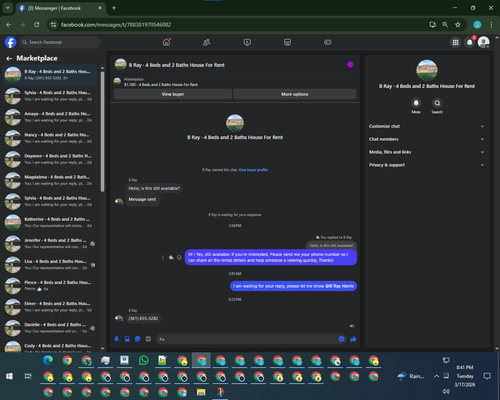Open the Facebook menu grid icon
The width and height of the screenshot is (500, 400).
(x=455, y=42)
